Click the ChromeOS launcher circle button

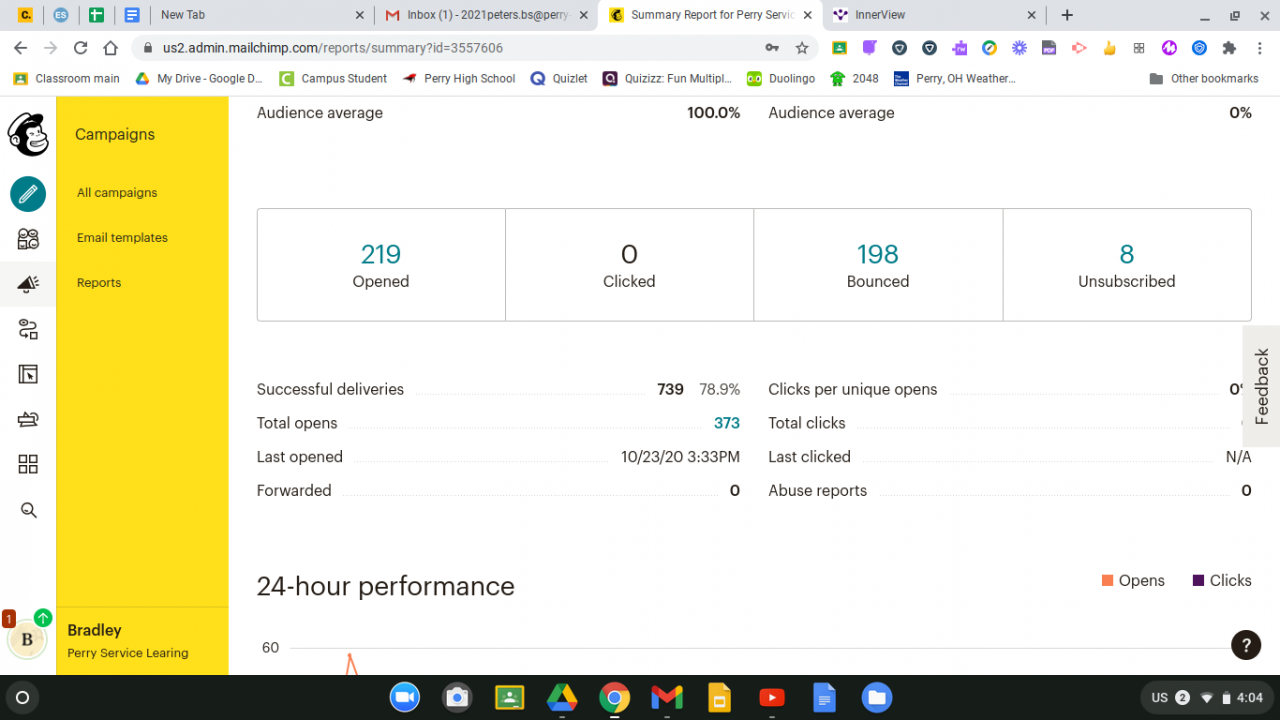(23, 697)
